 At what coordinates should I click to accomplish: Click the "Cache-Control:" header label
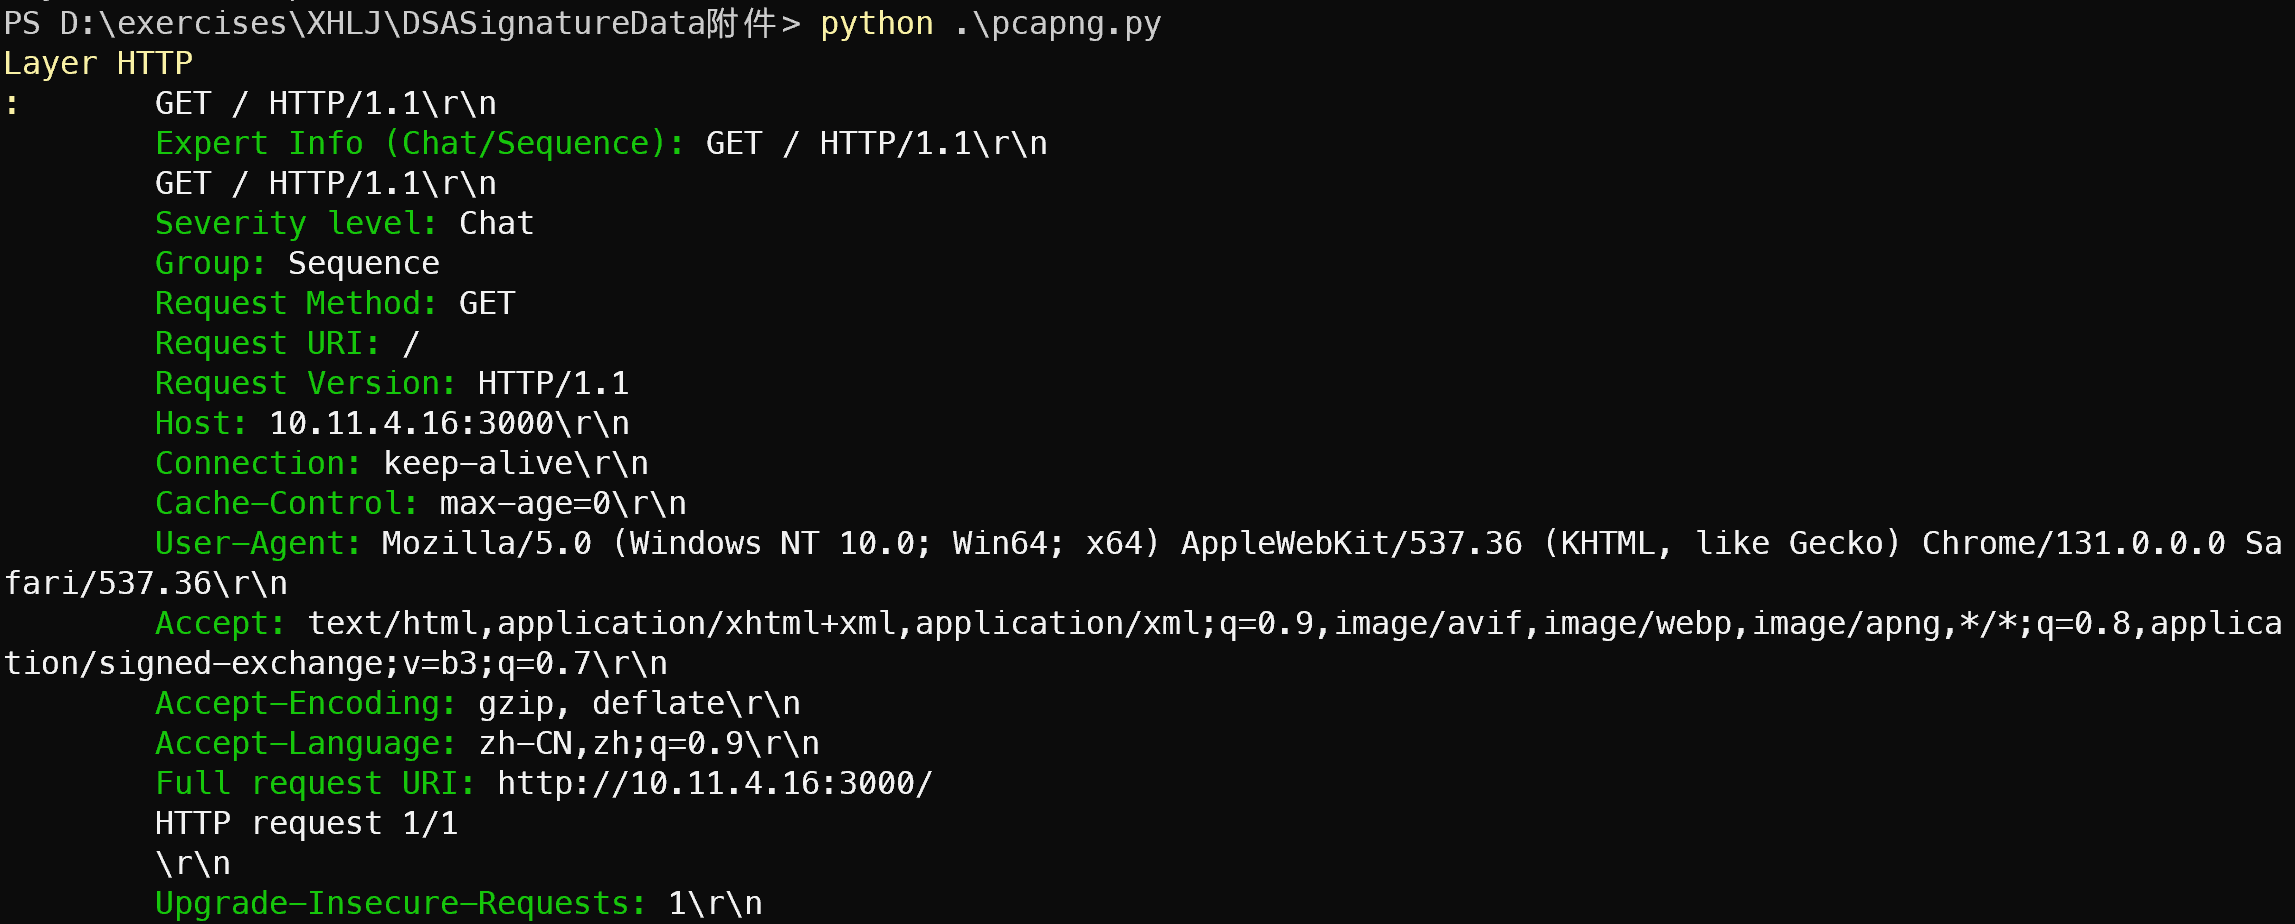(x=286, y=503)
